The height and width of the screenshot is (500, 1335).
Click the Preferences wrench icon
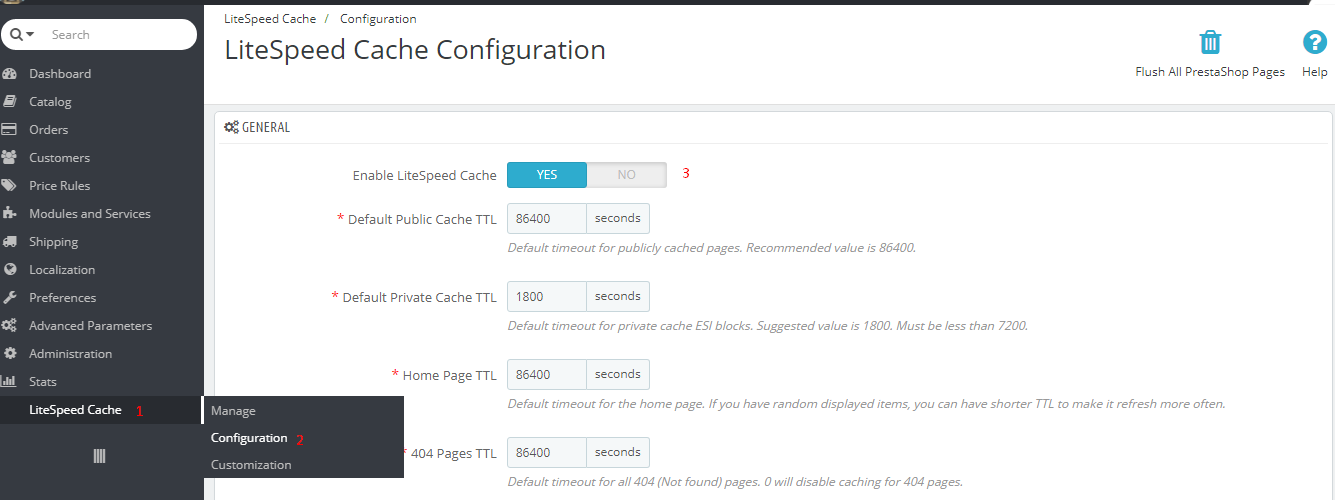[x=10, y=298]
